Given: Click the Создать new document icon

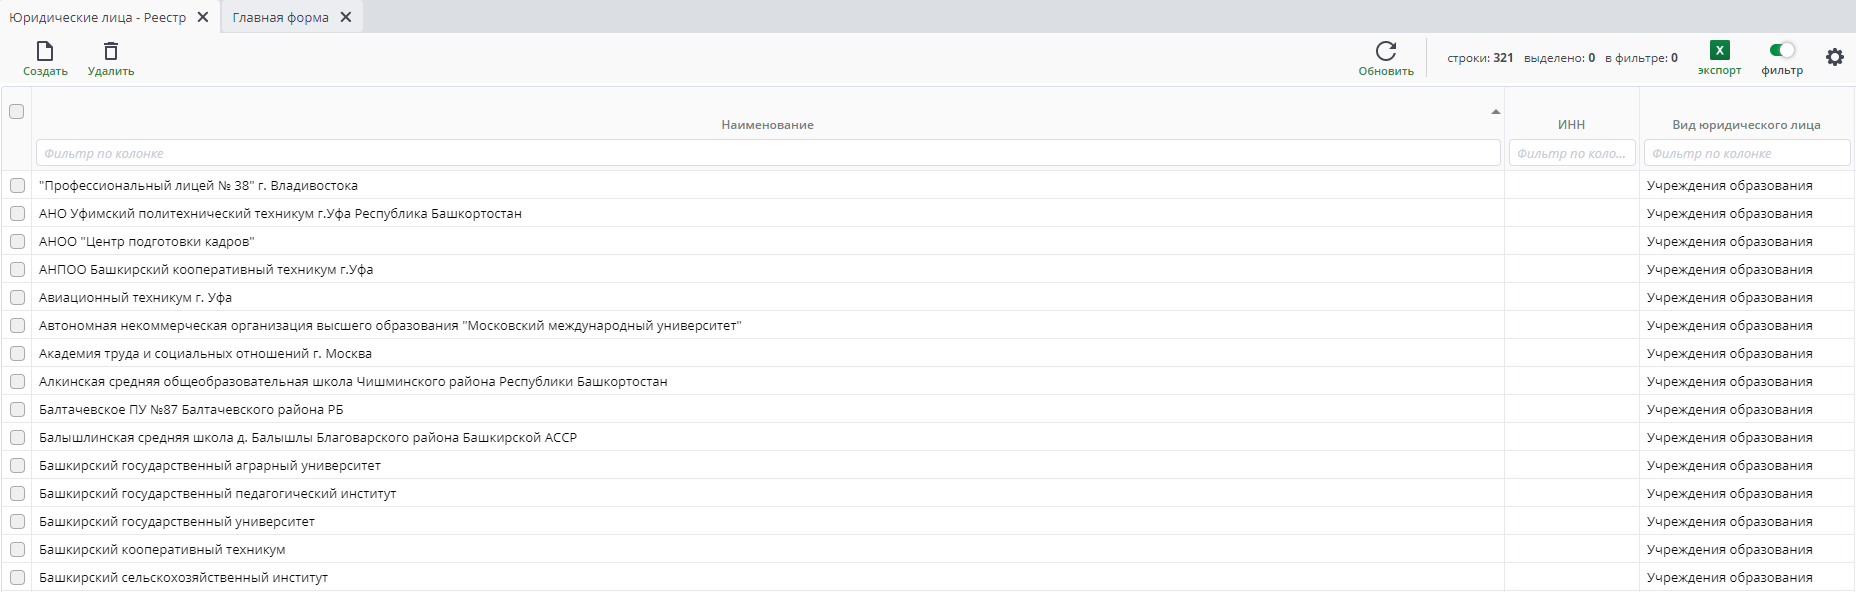Looking at the screenshot, I should pos(45,51).
